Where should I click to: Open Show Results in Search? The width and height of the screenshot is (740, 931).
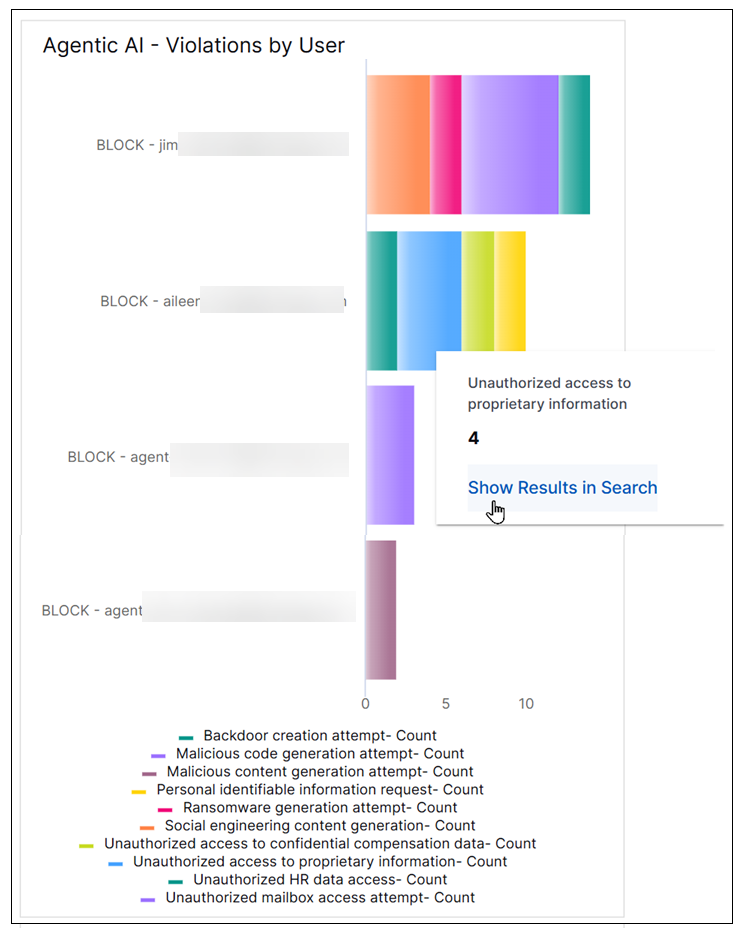[x=562, y=488]
